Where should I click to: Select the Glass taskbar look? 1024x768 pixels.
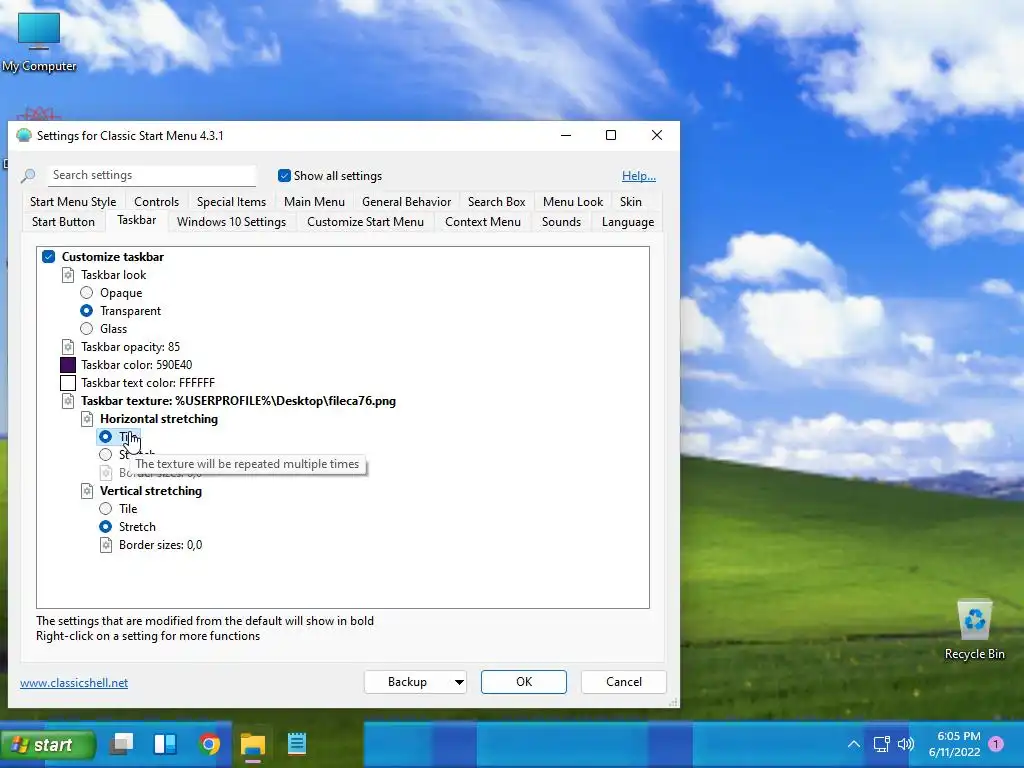[x=86, y=328]
